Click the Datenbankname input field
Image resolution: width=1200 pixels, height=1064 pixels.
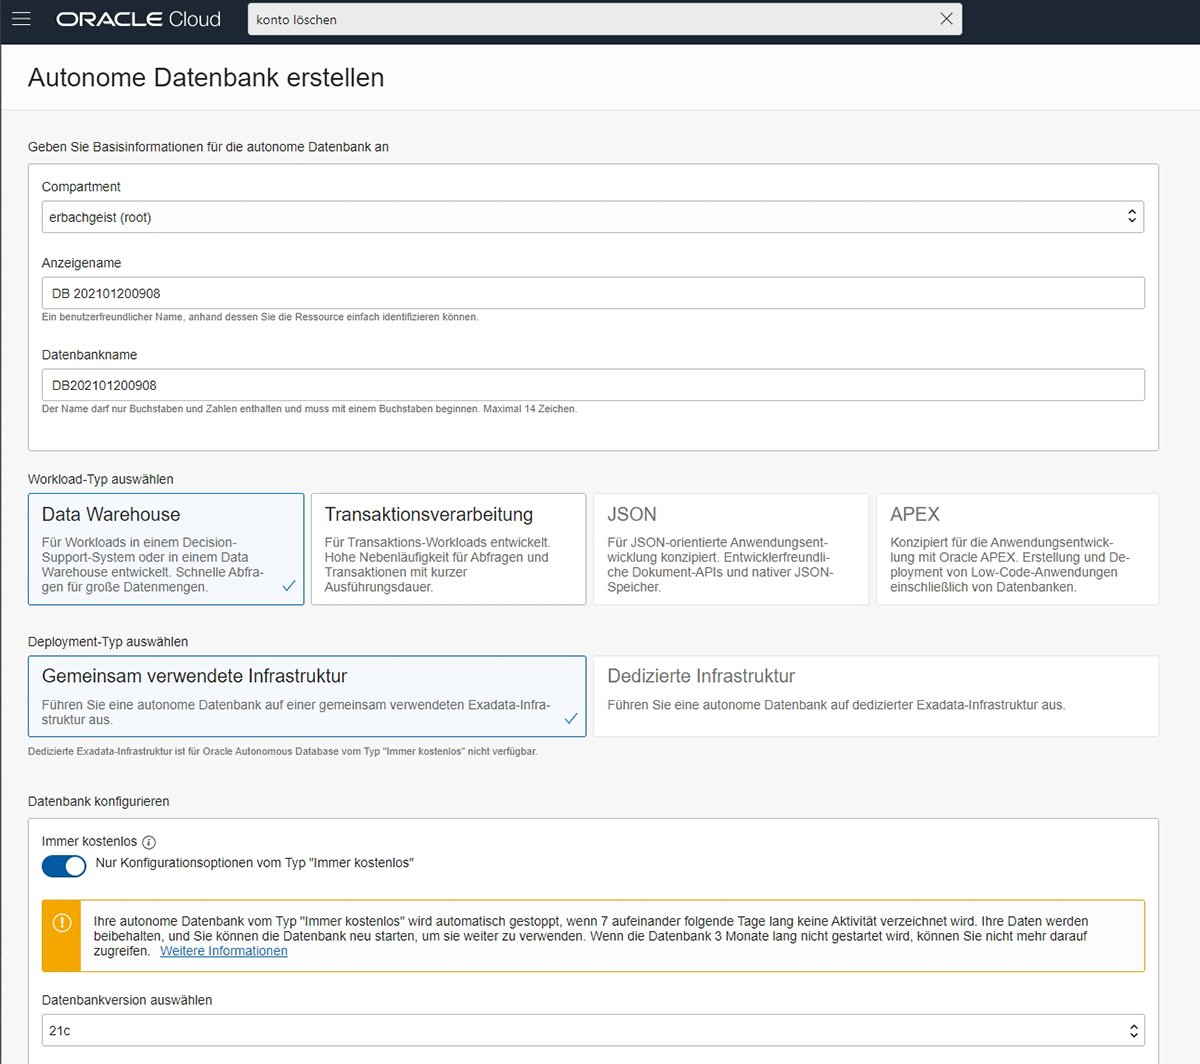(x=592, y=384)
